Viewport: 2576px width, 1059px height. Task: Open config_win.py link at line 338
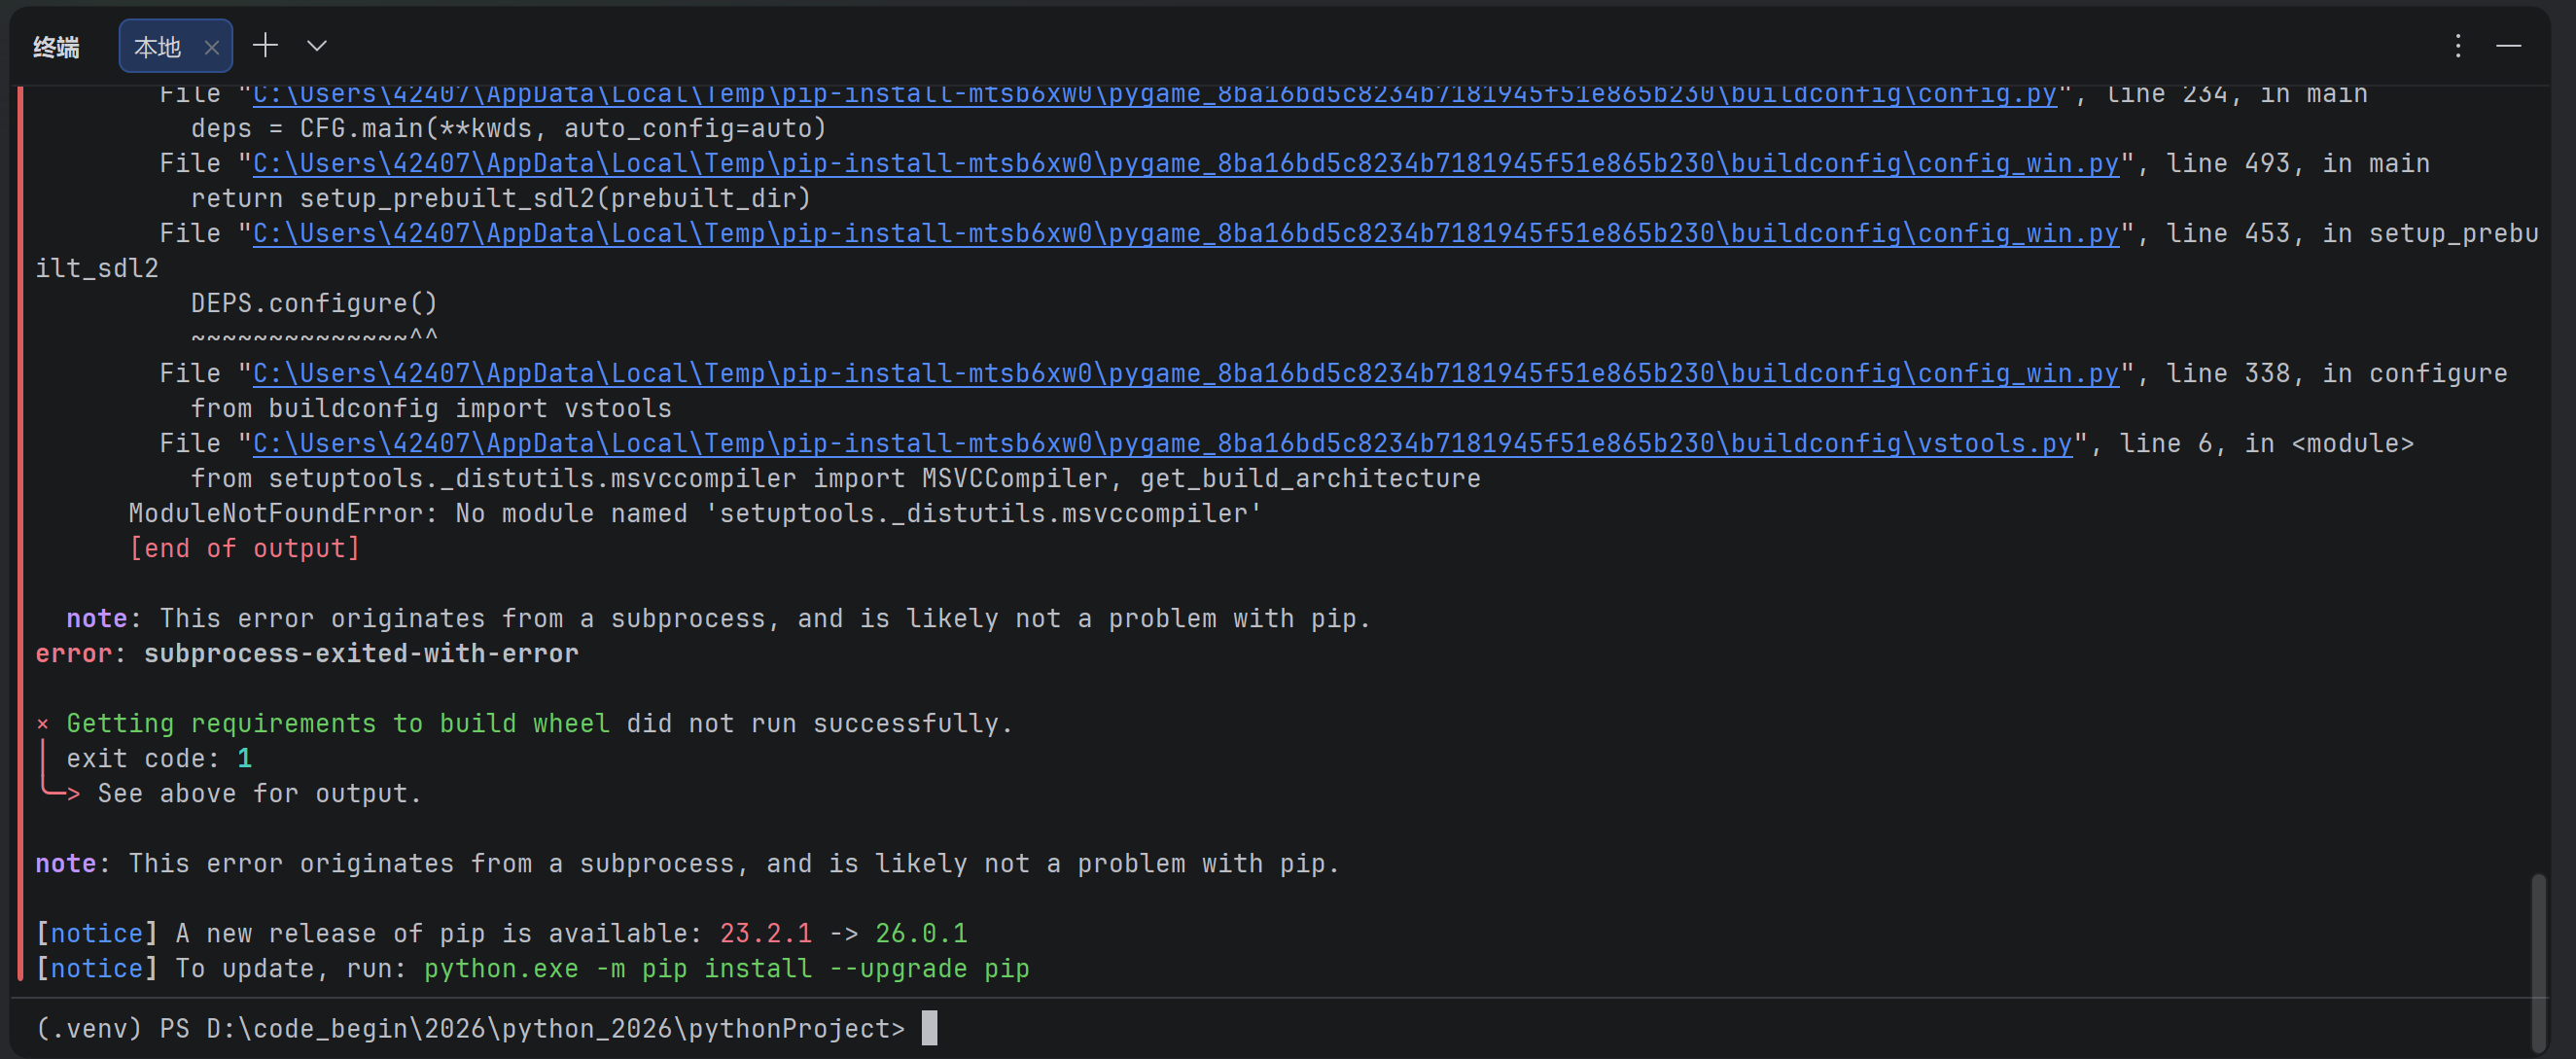point(1185,374)
